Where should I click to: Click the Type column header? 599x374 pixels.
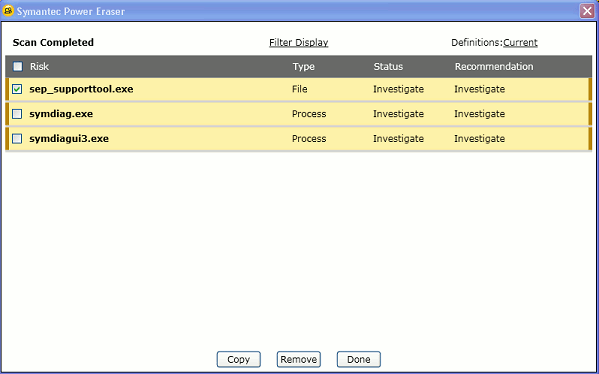303,66
